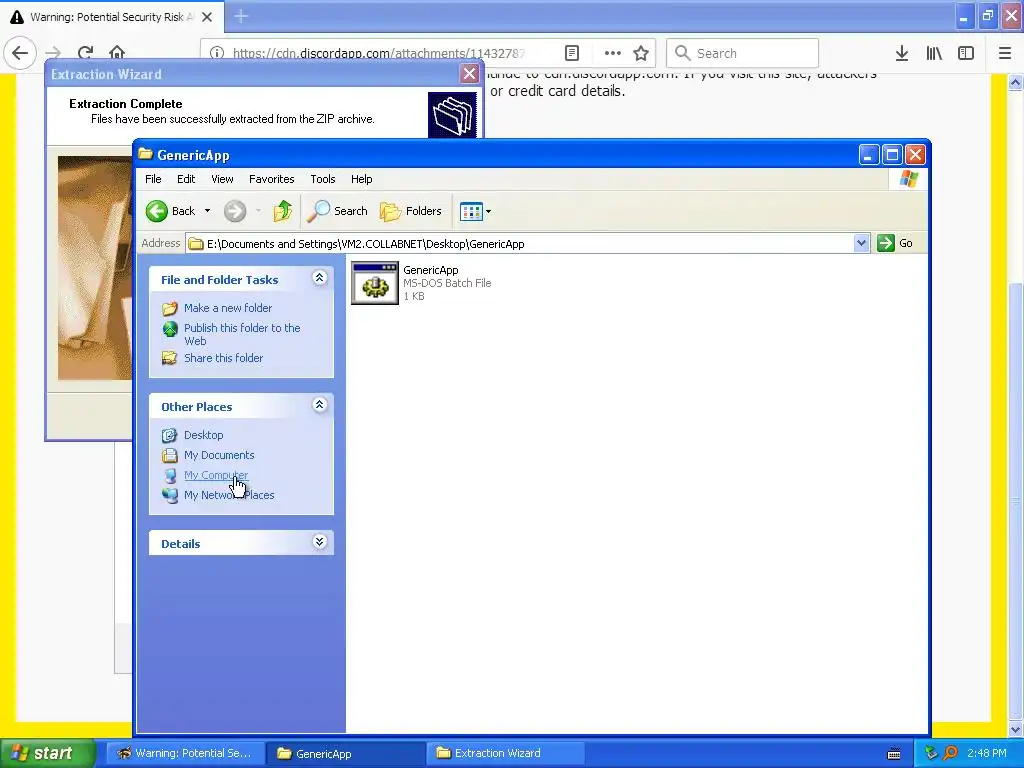Viewport: 1024px width, 768px height.
Task: Open Desktop from Other Places
Action: pos(203,435)
